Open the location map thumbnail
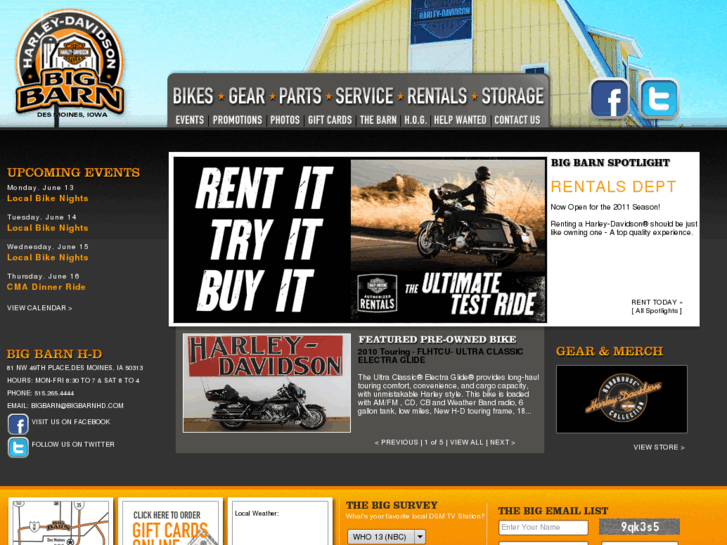The width and height of the screenshot is (727, 545). (61, 522)
